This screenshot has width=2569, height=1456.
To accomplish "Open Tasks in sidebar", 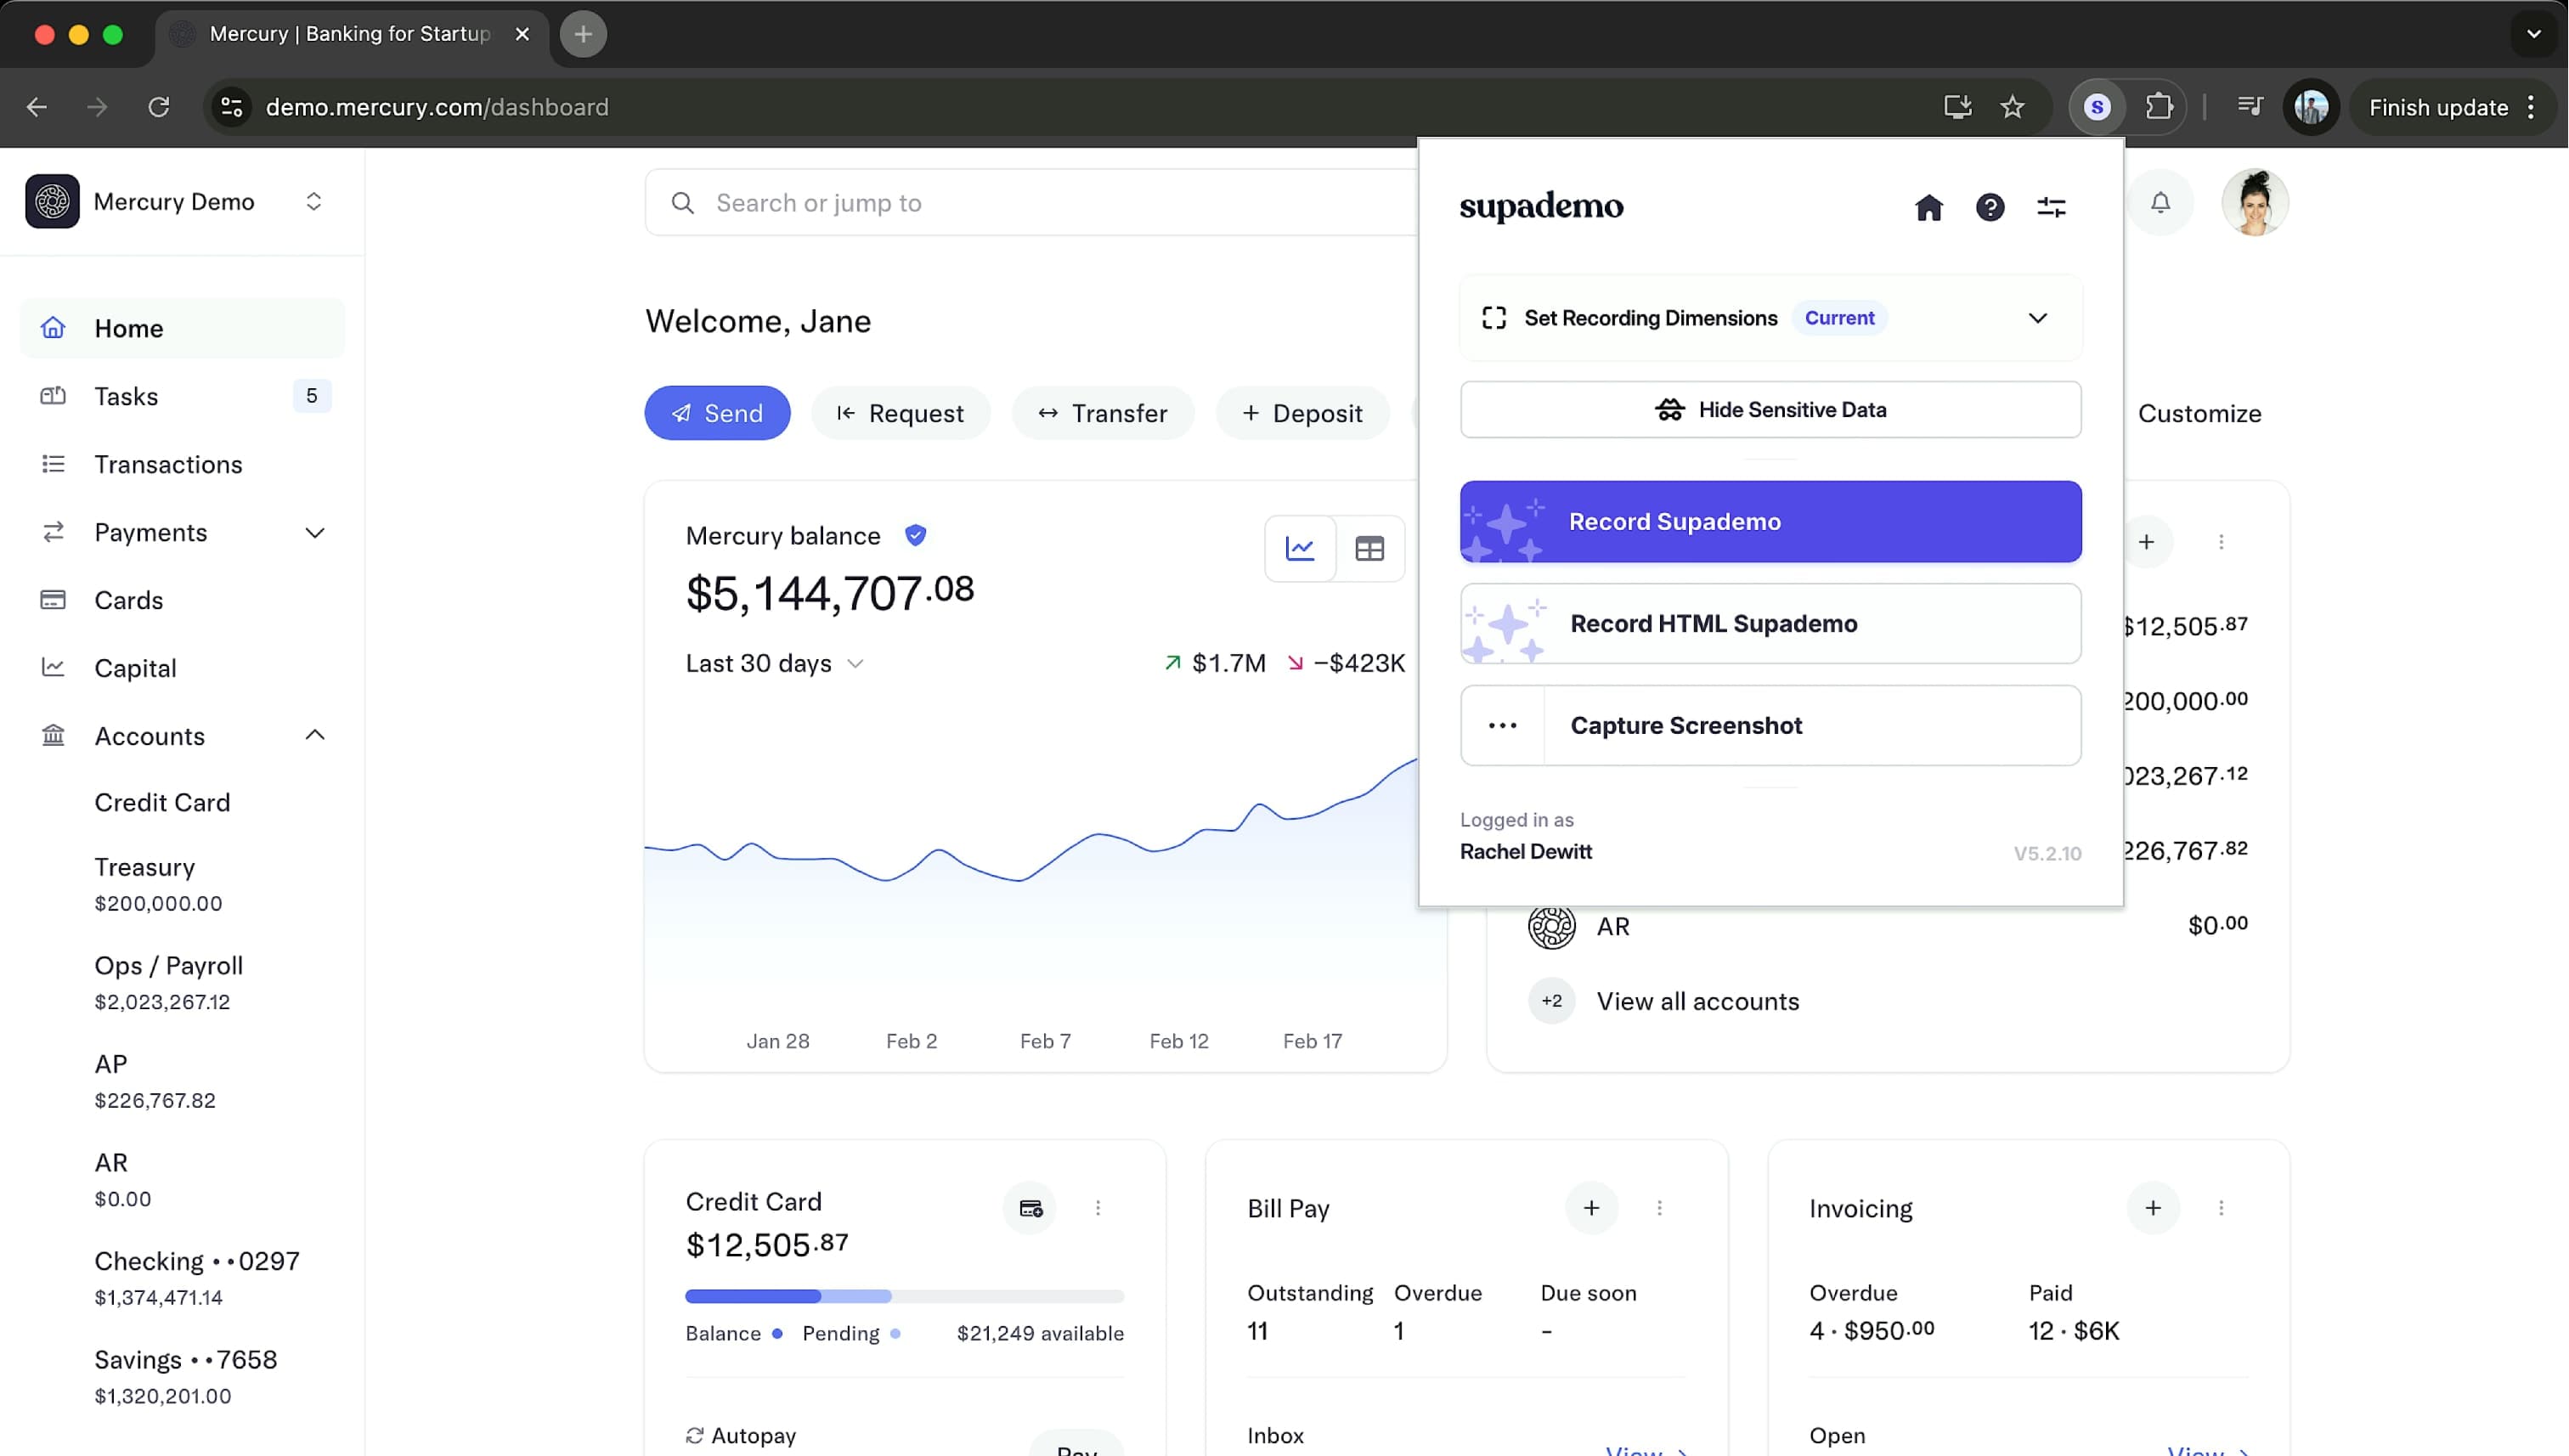I will click(182, 396).
